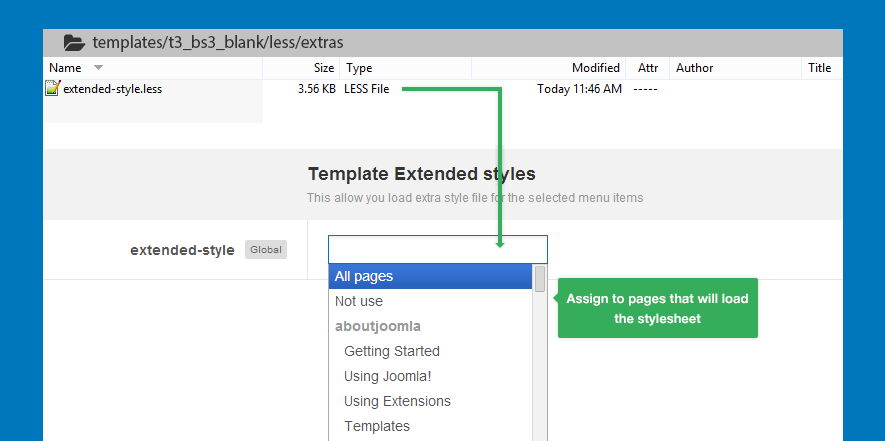Select "Using Joomla!" from the list

(388, 376)
